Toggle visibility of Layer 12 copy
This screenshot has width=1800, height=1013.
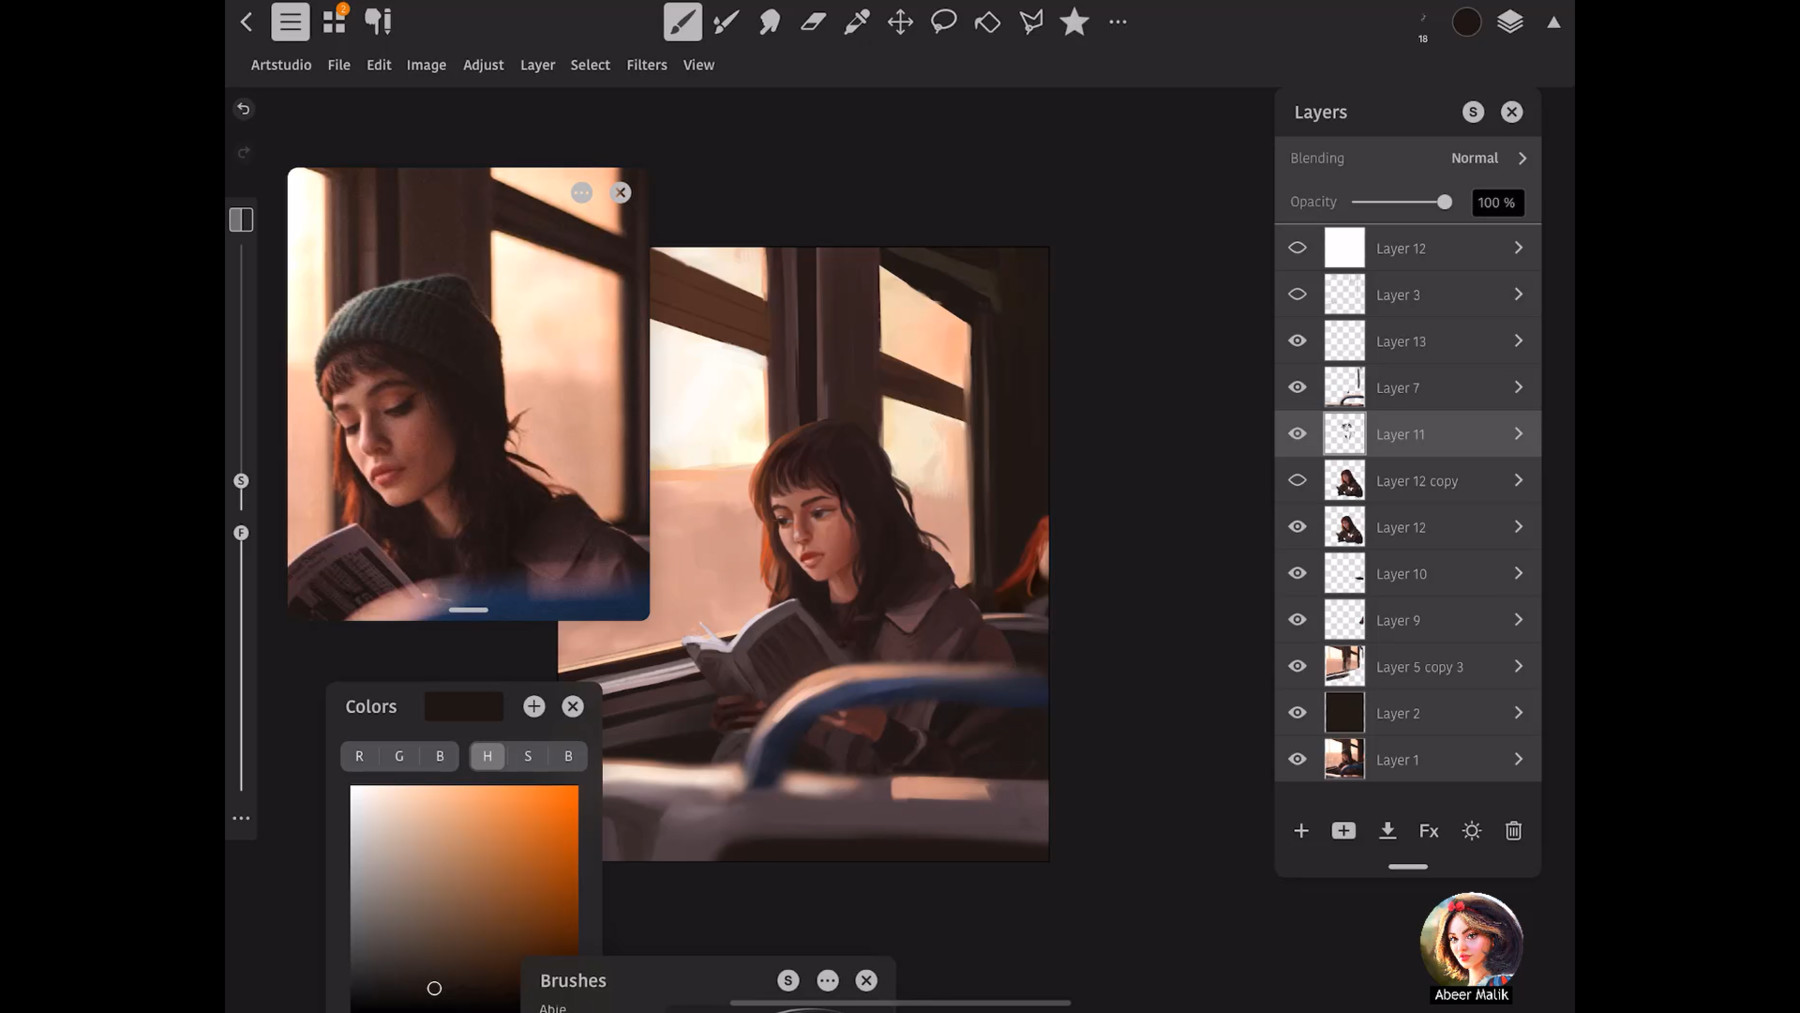pos(1297,481)
